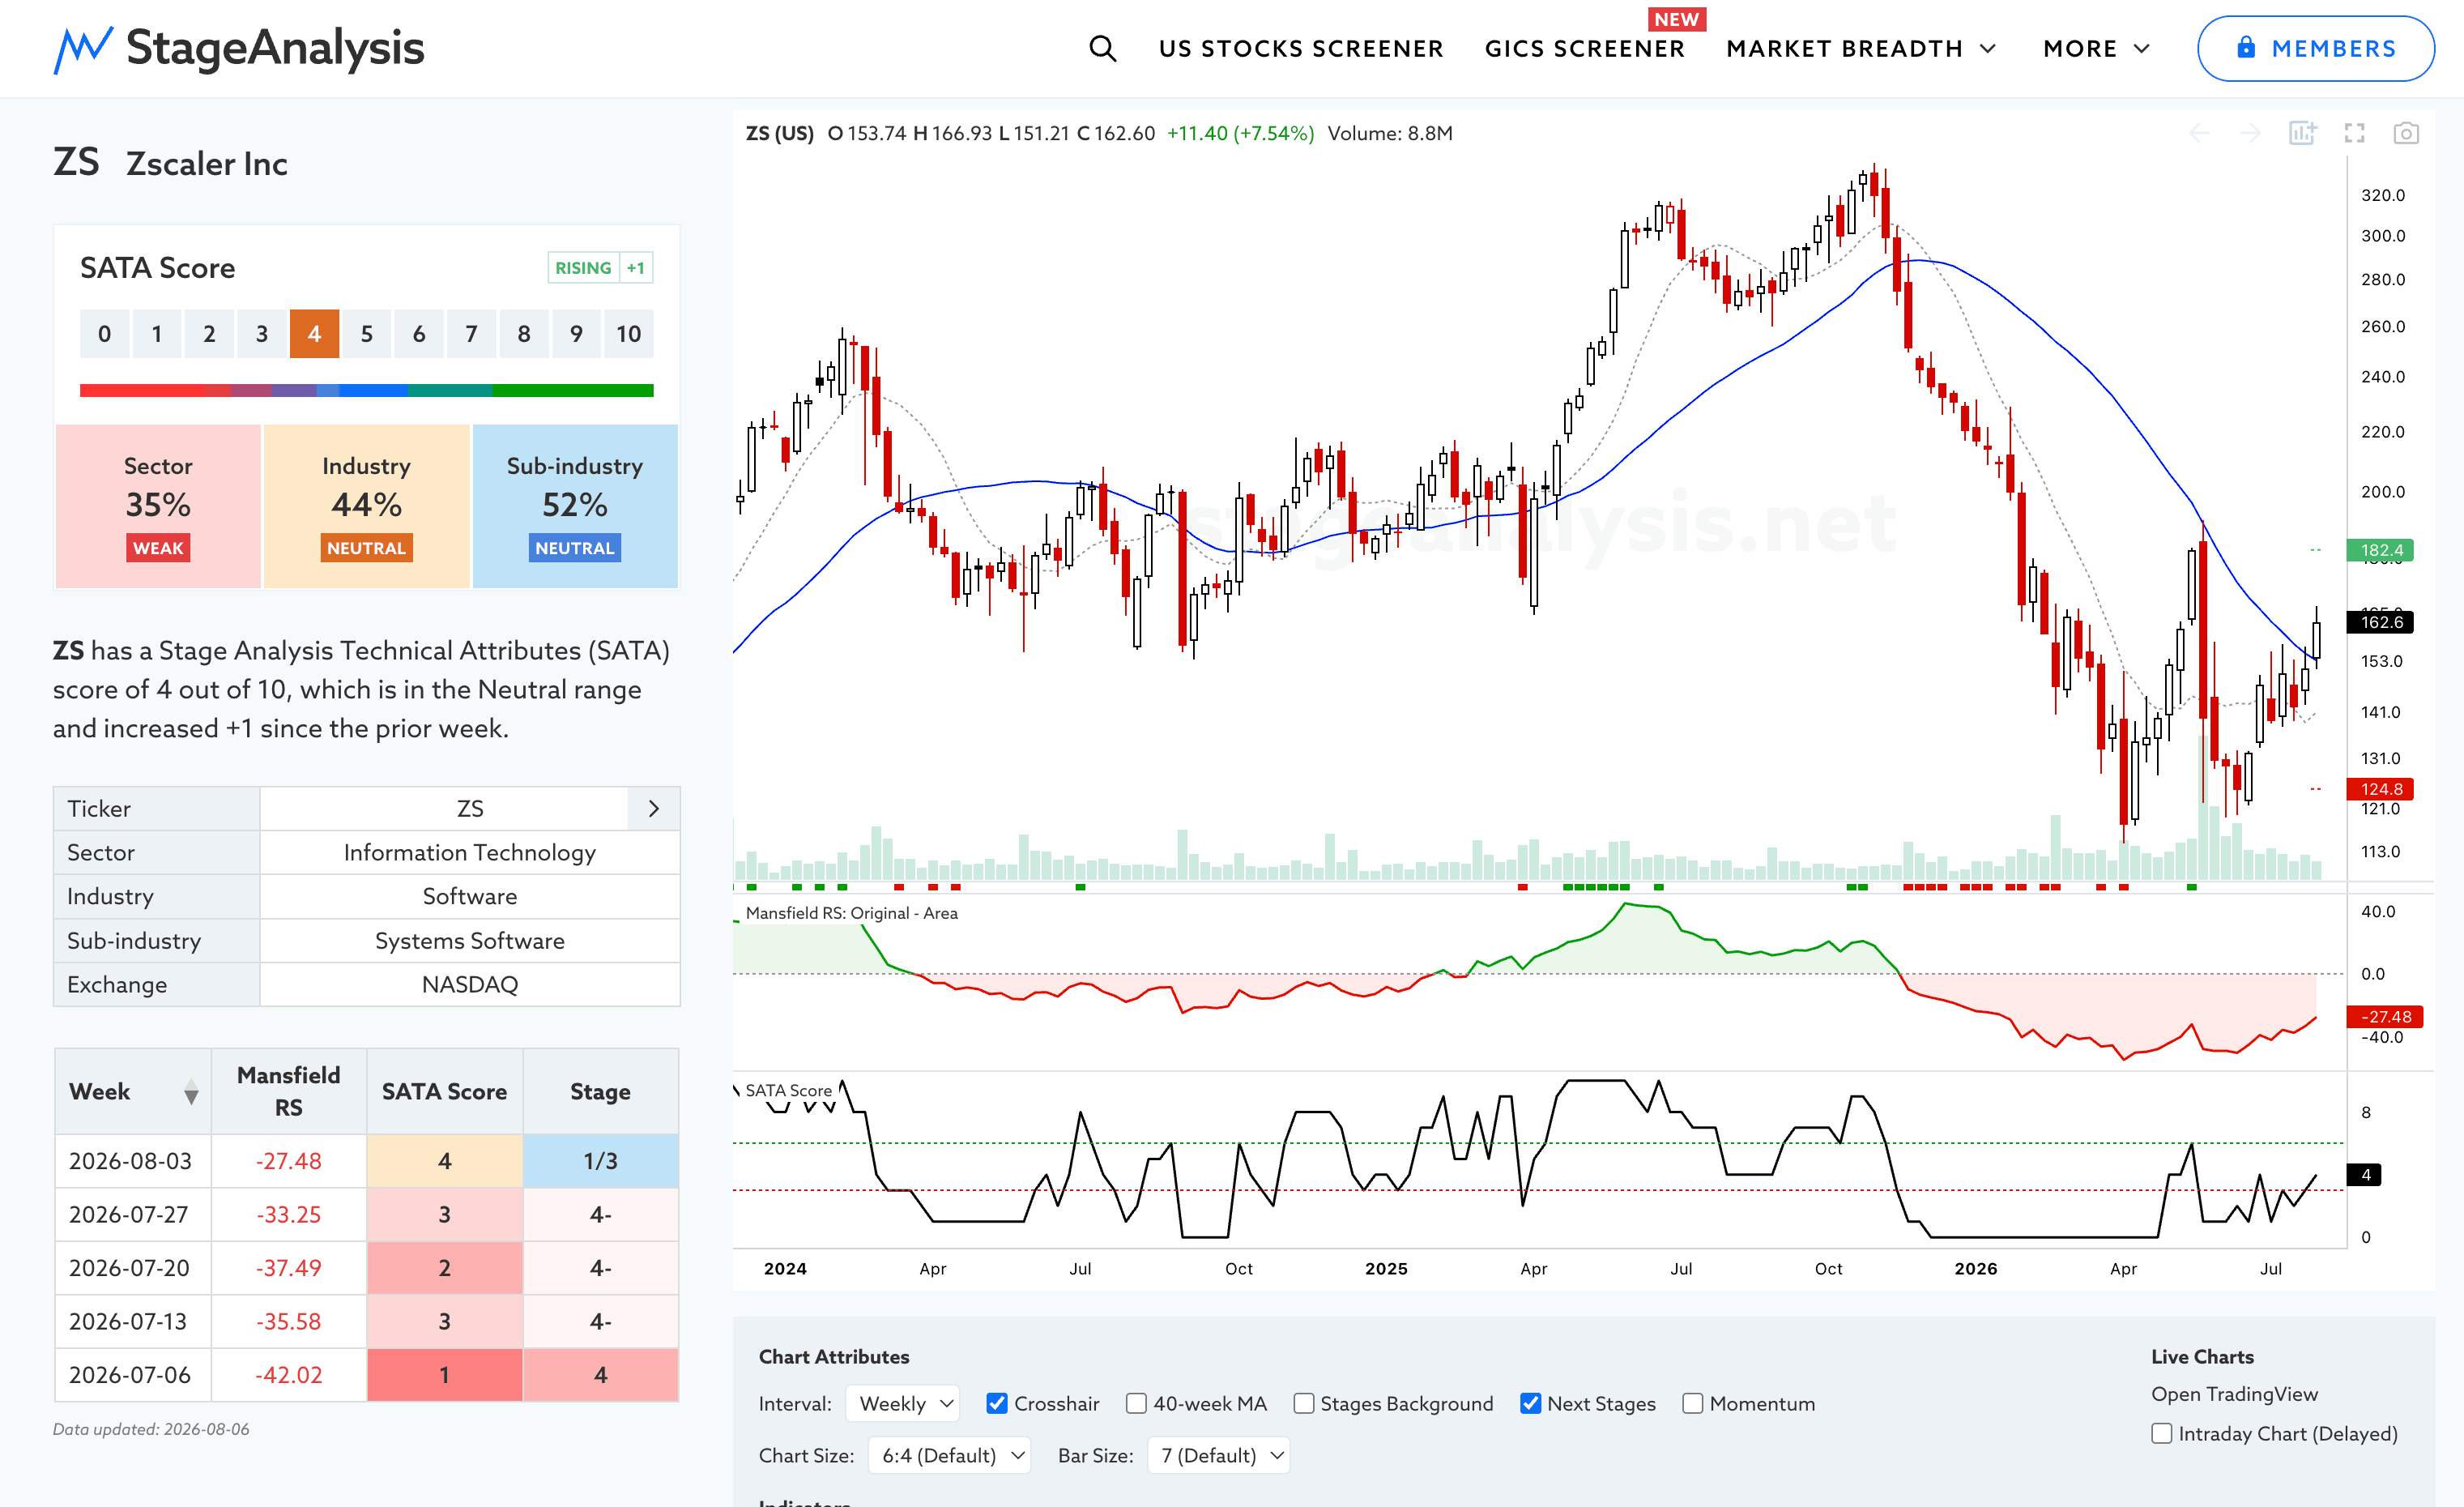Expand the Market Breadth menu
Viewport: 2464px width, 1507px height.
(1861, 48)
